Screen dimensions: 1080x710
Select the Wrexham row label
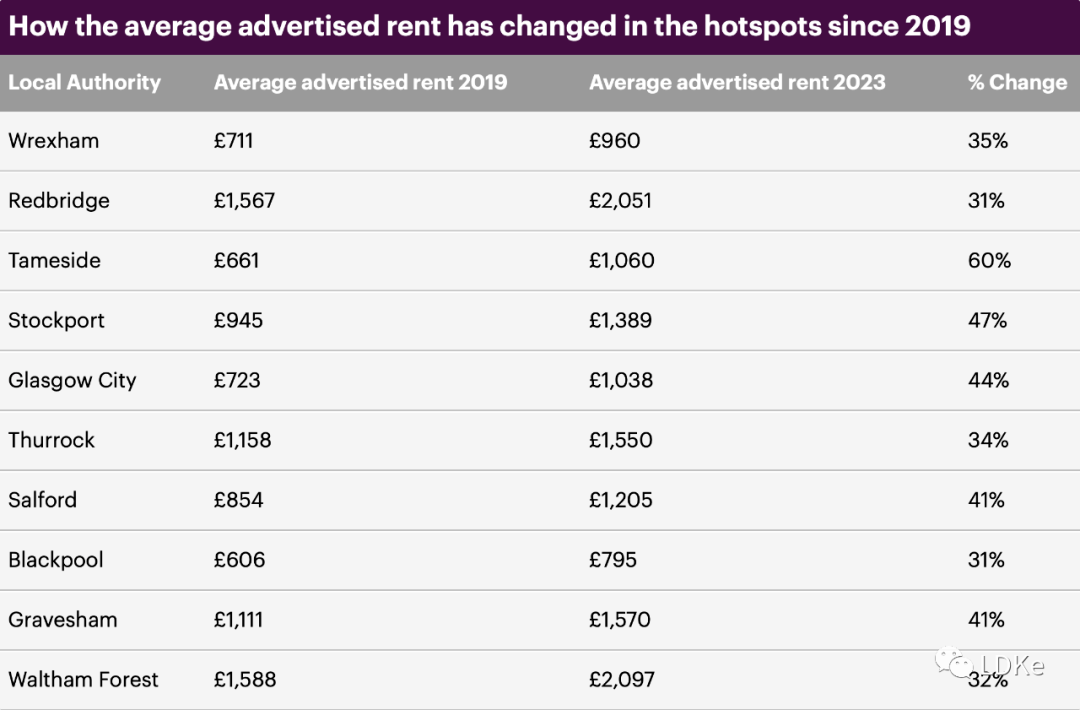pos(54,140)
